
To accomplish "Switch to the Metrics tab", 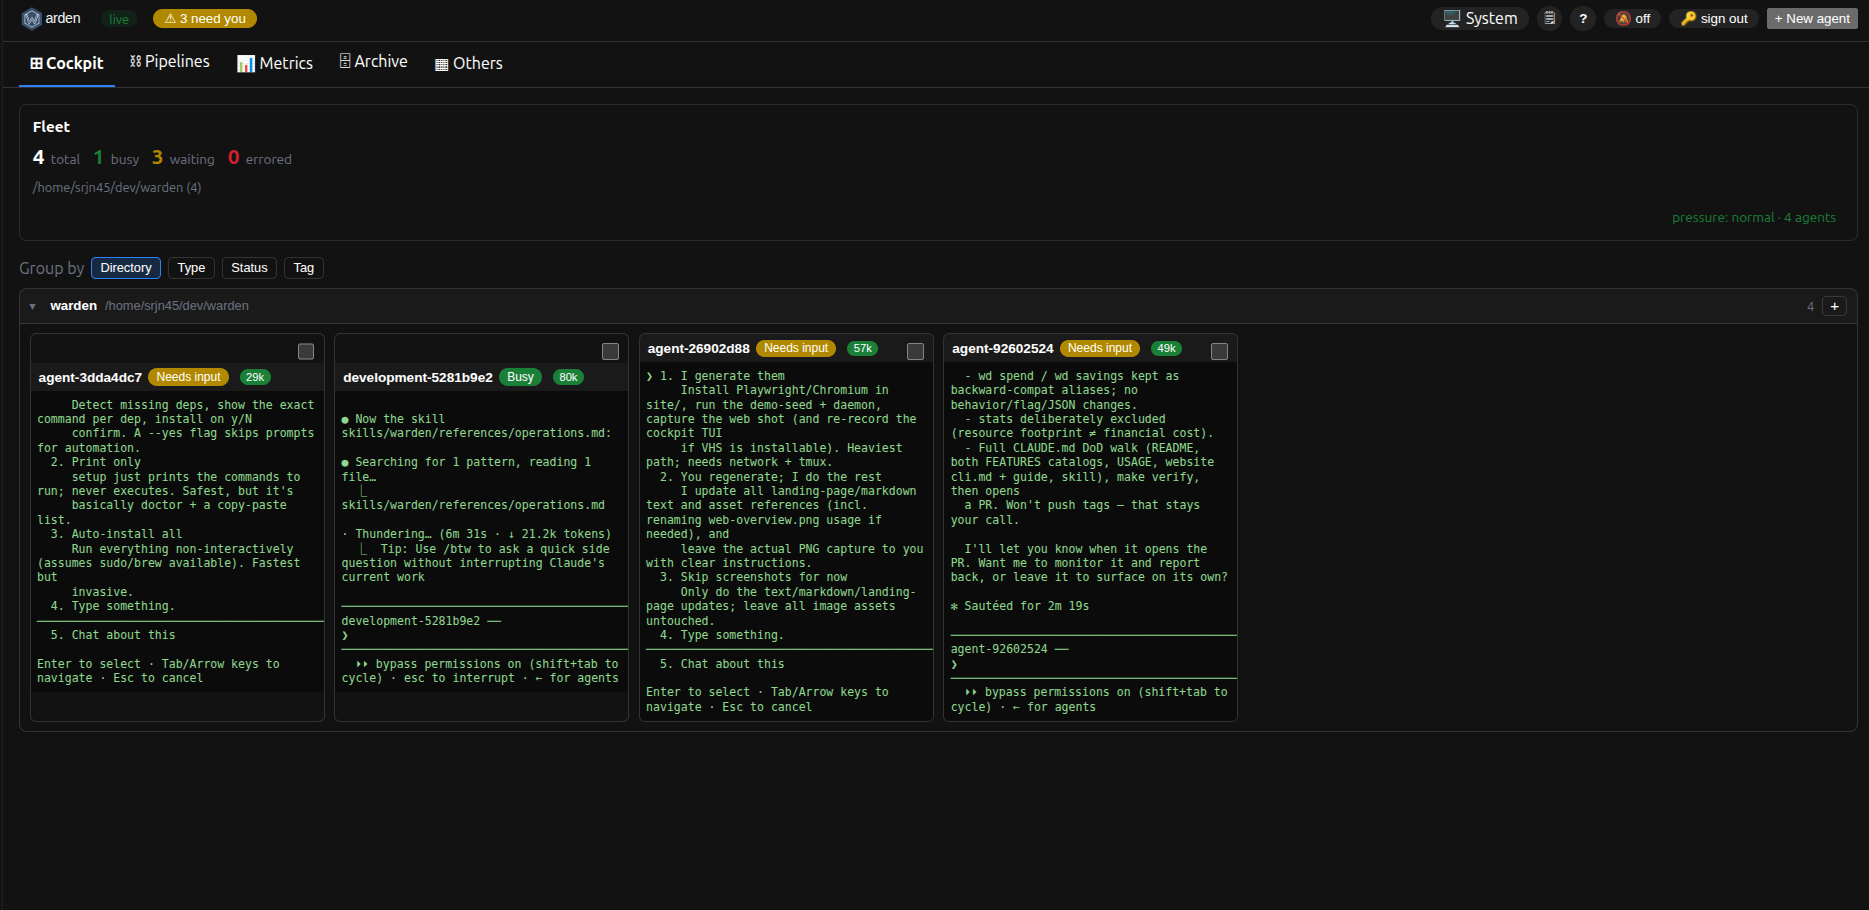I will (x=275, y=63).
